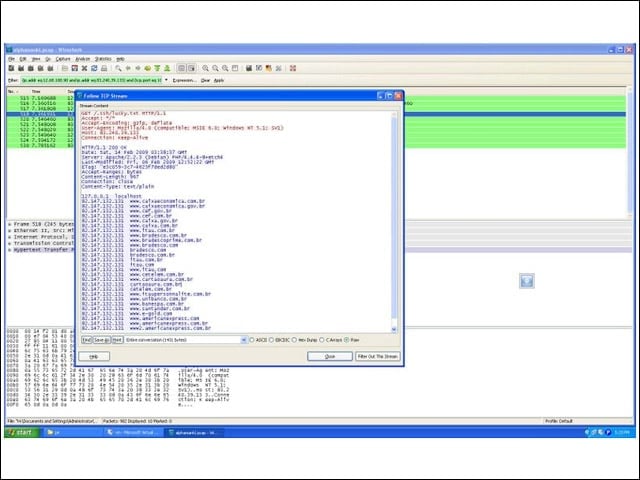Edit coloring rules from the toolbar
Screen dimensions: 640x480
pyautogui.click(x=269, y=68)
